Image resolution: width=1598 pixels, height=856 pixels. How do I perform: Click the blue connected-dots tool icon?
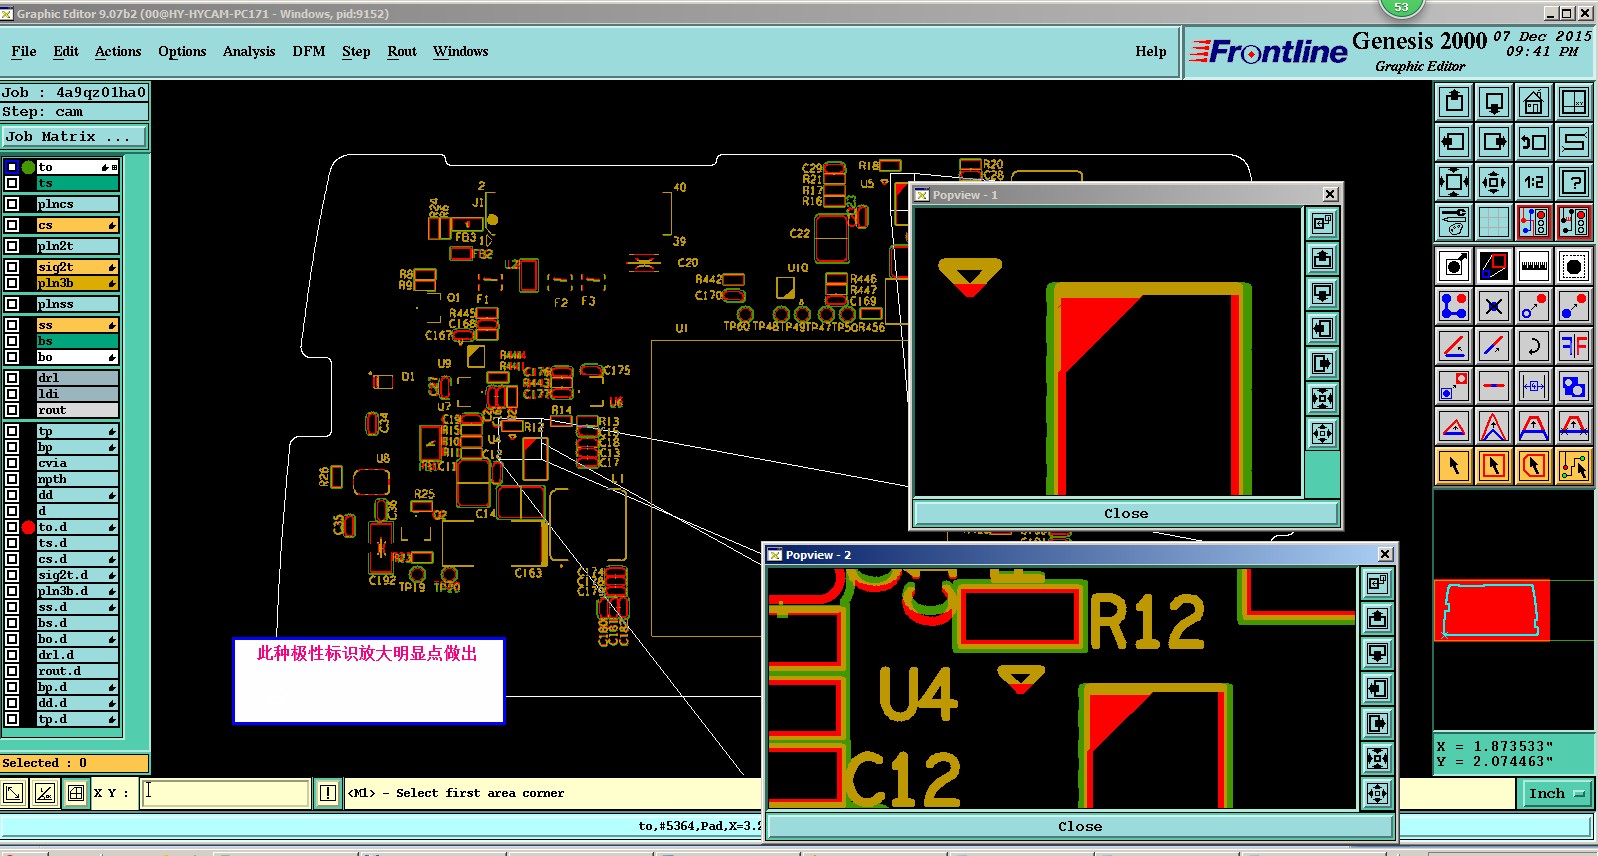click(1454, 306)
